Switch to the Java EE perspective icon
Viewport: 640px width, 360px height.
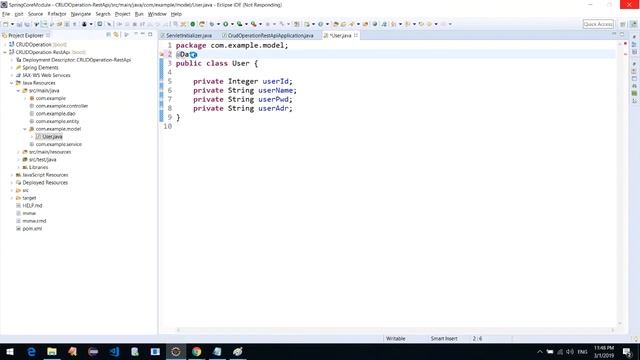click(x=634, y=24)
